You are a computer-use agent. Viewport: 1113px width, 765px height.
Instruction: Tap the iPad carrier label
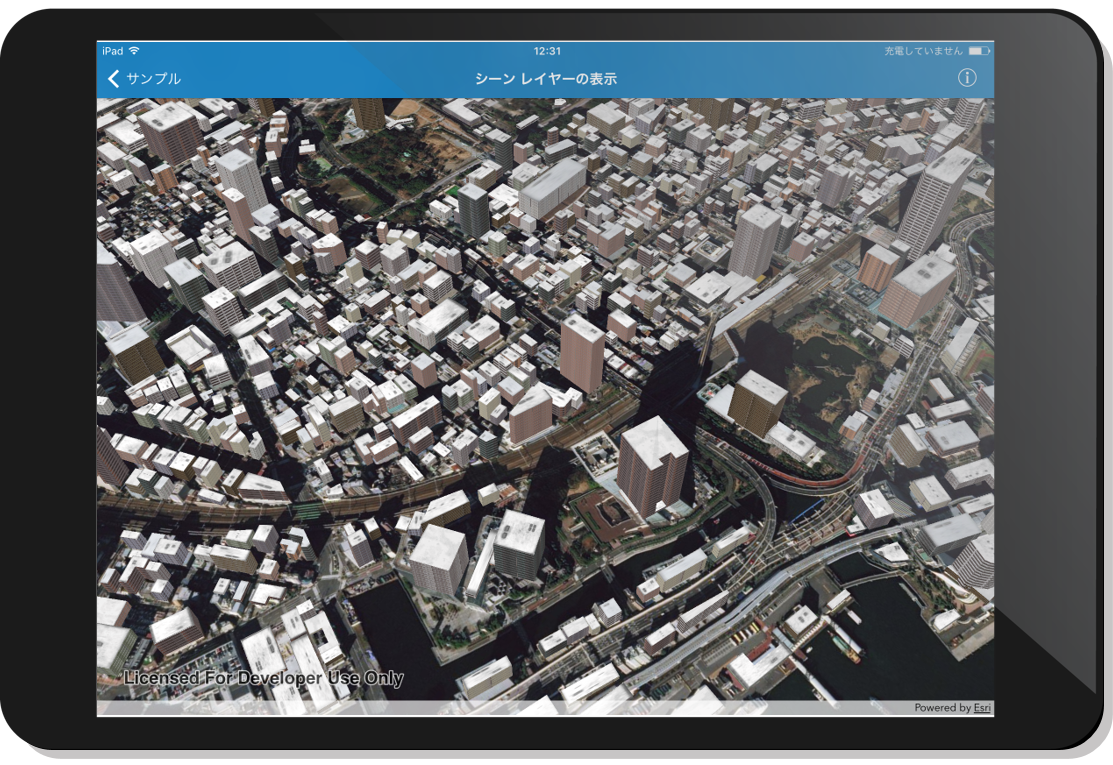[x=112, y=51]
